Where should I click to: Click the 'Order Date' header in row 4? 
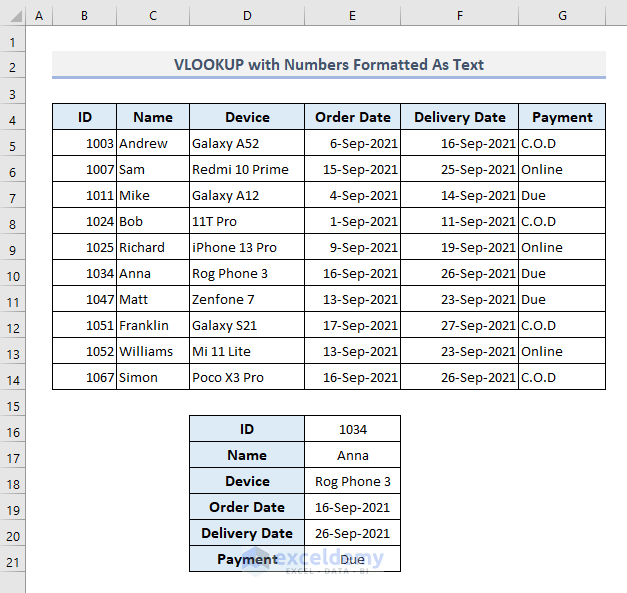[353, 117]
